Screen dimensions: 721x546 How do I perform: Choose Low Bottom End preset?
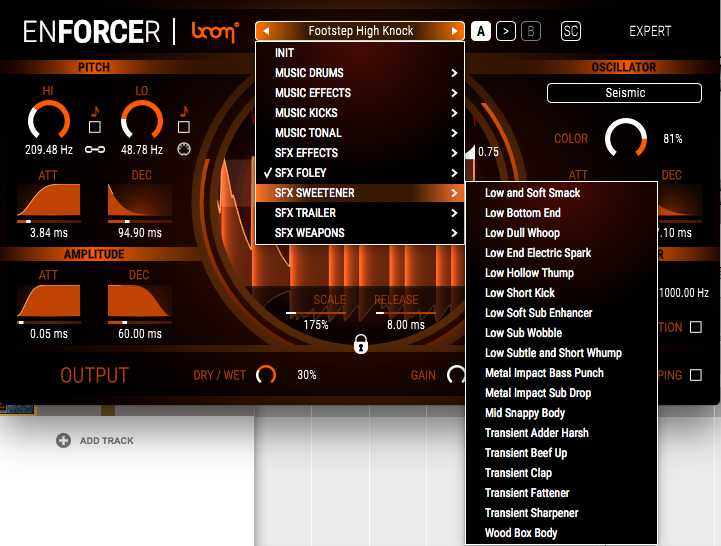(561, 213)
